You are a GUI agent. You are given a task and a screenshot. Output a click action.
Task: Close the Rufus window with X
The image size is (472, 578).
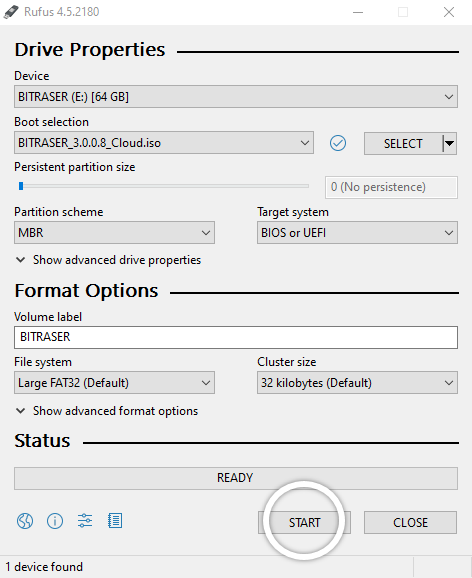coord(449,12)
